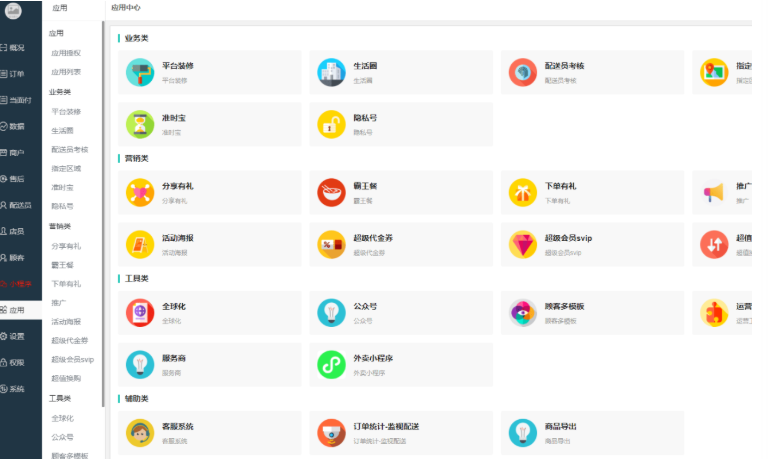Open 配送员 in the dark sidebar
This screenshot has width=769, height=459.
coord(21,205)
